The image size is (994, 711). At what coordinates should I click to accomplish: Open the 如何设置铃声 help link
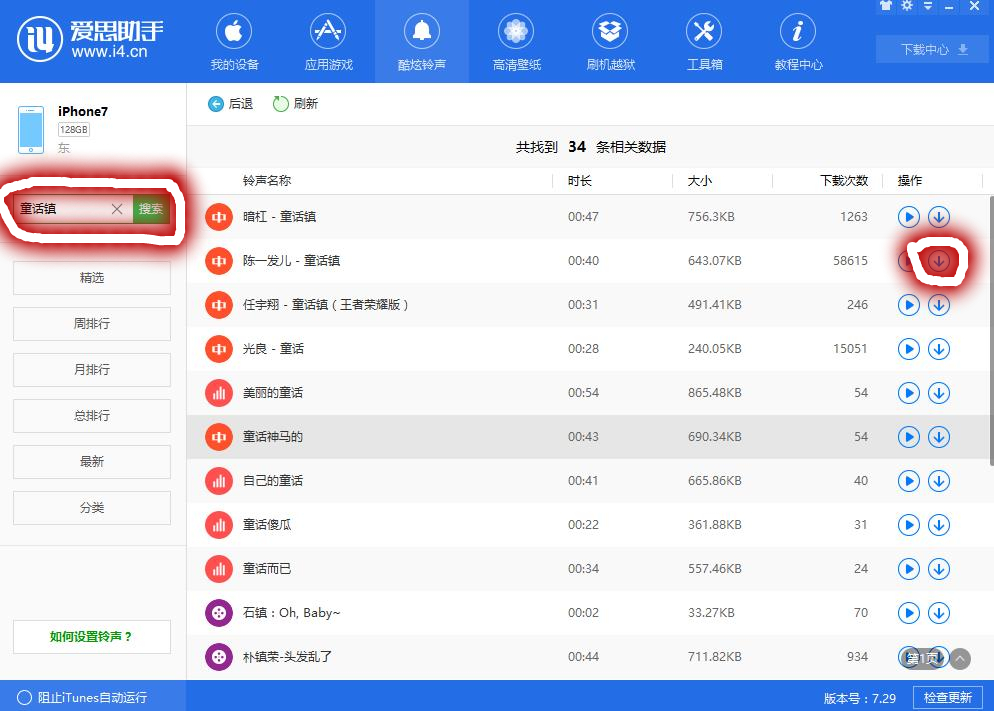91,637
